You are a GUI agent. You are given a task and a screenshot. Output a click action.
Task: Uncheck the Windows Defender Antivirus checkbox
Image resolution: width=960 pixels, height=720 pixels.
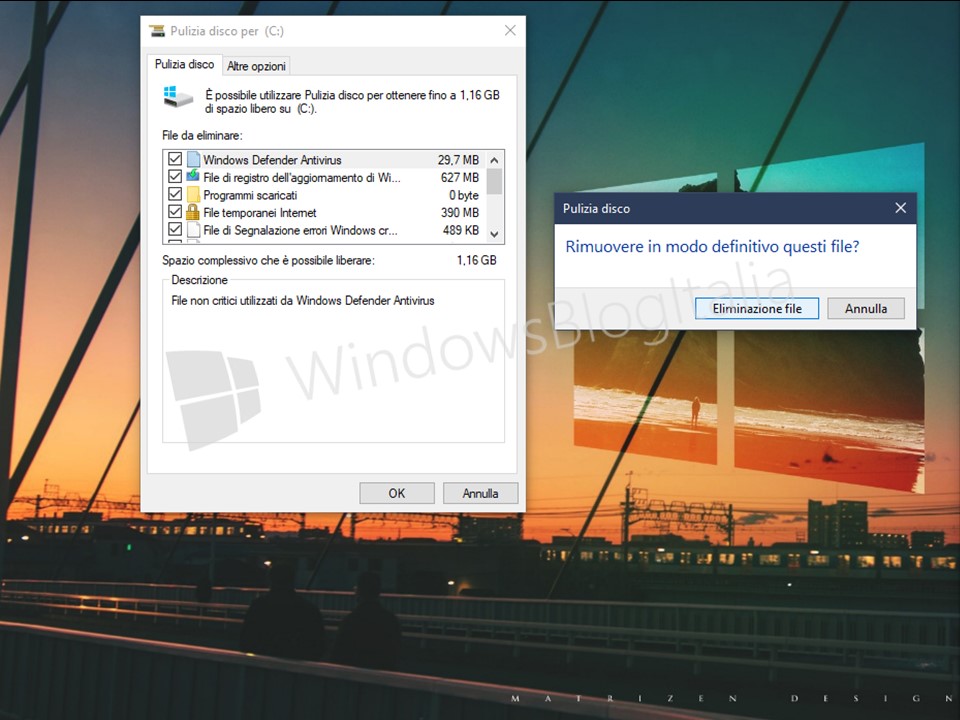point(176,160)
